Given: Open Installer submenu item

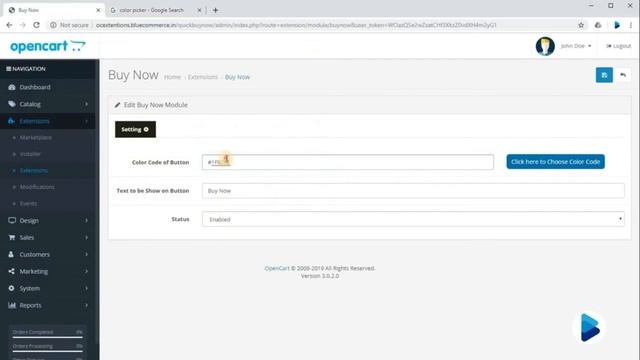Looking at the screenshot, I should pyautogui.click(x=30, y=154).
